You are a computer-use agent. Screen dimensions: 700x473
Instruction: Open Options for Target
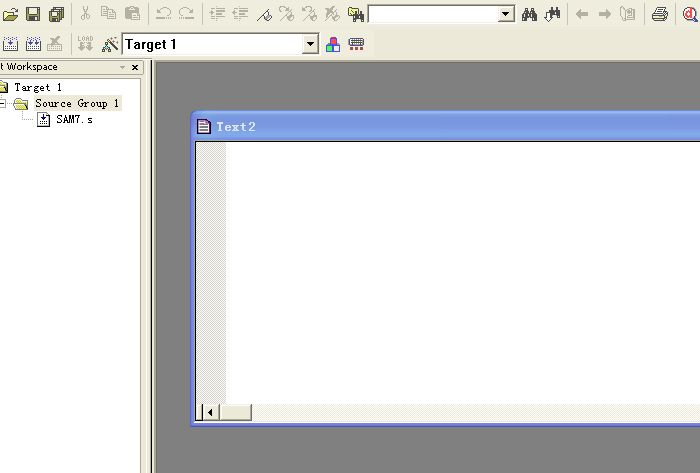(110, 44)
